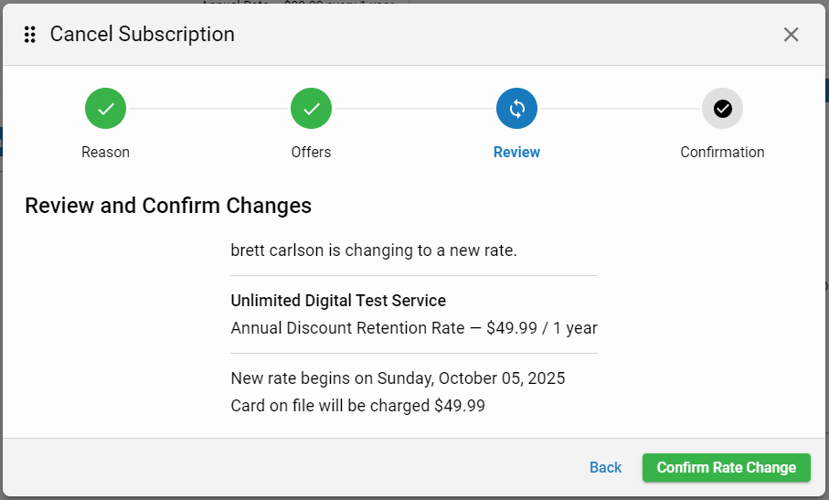Click the green checkmark above Reason

click(106, 109)
